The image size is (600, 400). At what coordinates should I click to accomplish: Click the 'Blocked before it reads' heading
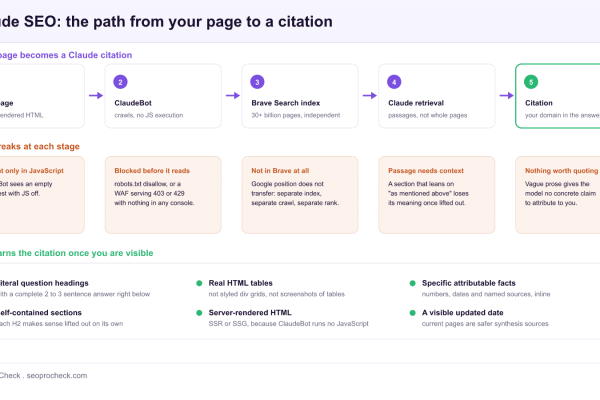tap(152, 171)
